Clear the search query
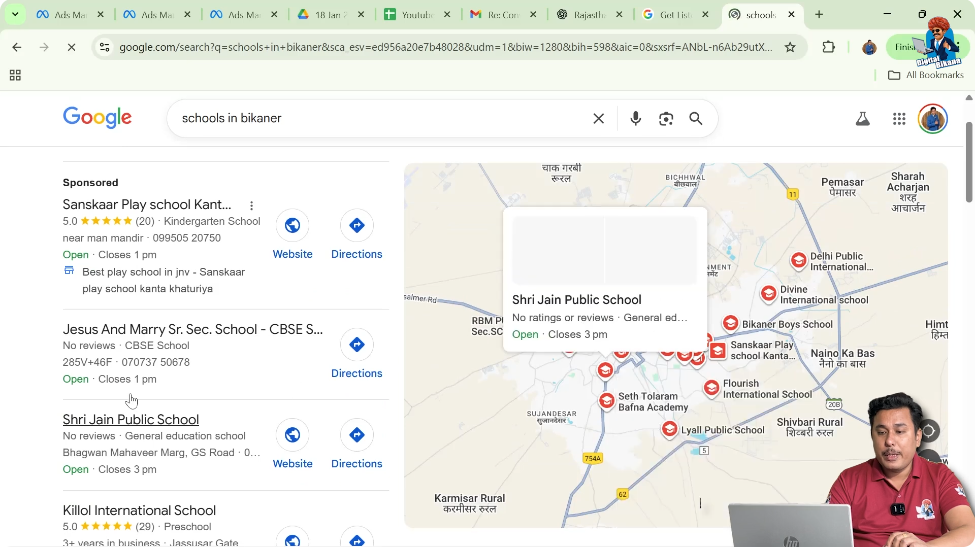This screenshot has height=547, width=976. (x=599, y=118)
